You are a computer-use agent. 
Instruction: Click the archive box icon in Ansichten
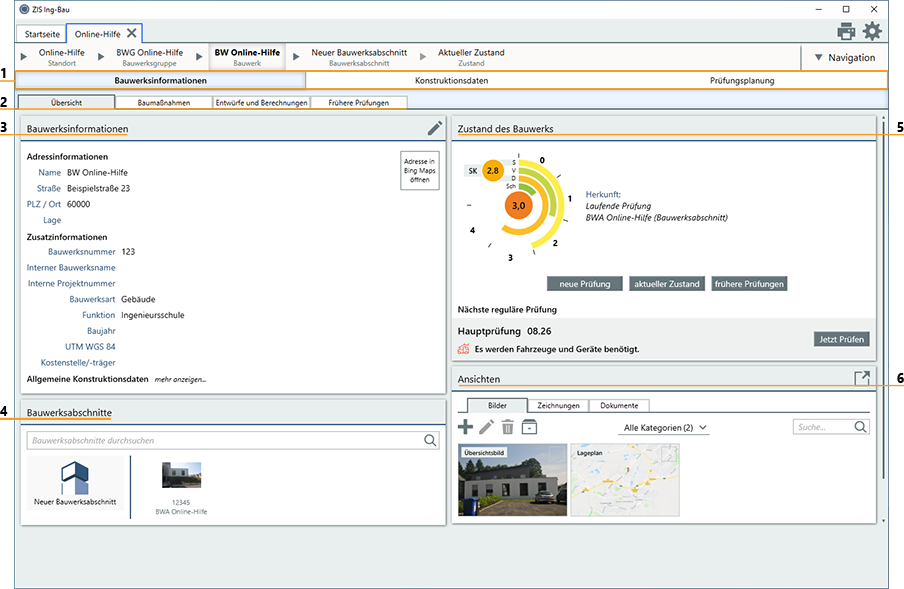pos(529,427)
